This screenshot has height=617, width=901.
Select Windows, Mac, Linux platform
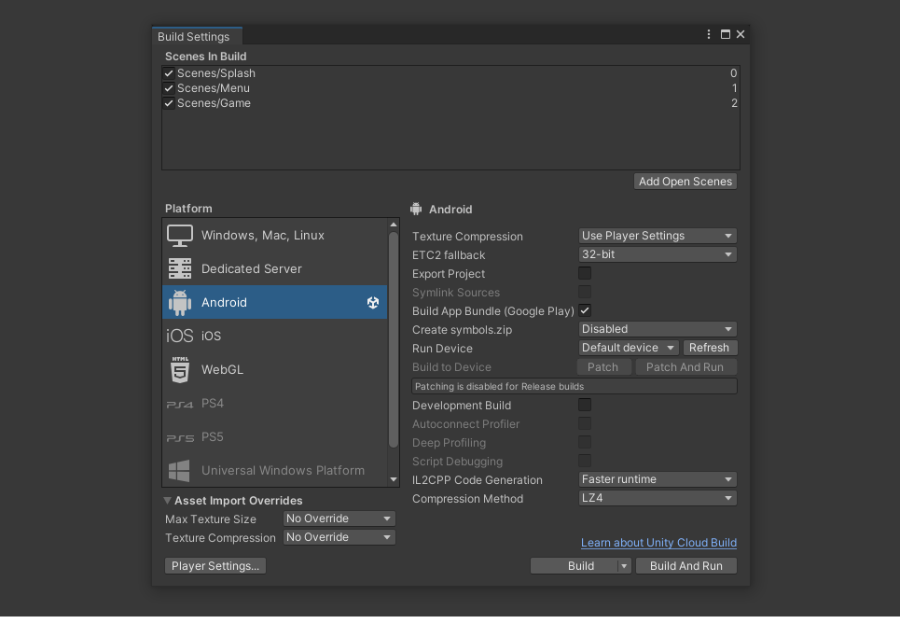pos(275,236)
